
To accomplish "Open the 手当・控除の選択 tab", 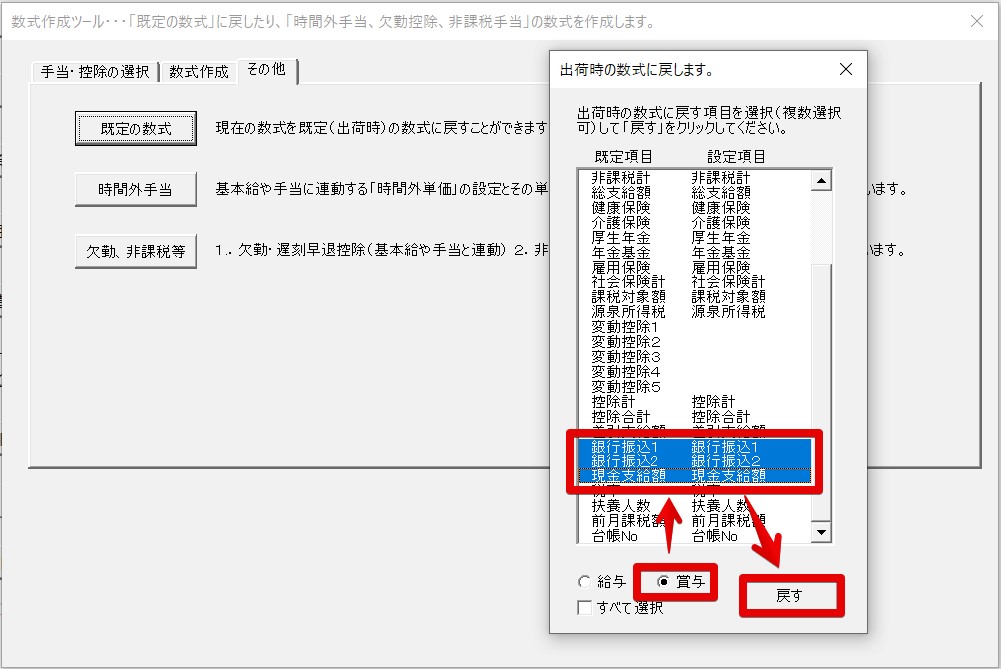I will [94, 72].
